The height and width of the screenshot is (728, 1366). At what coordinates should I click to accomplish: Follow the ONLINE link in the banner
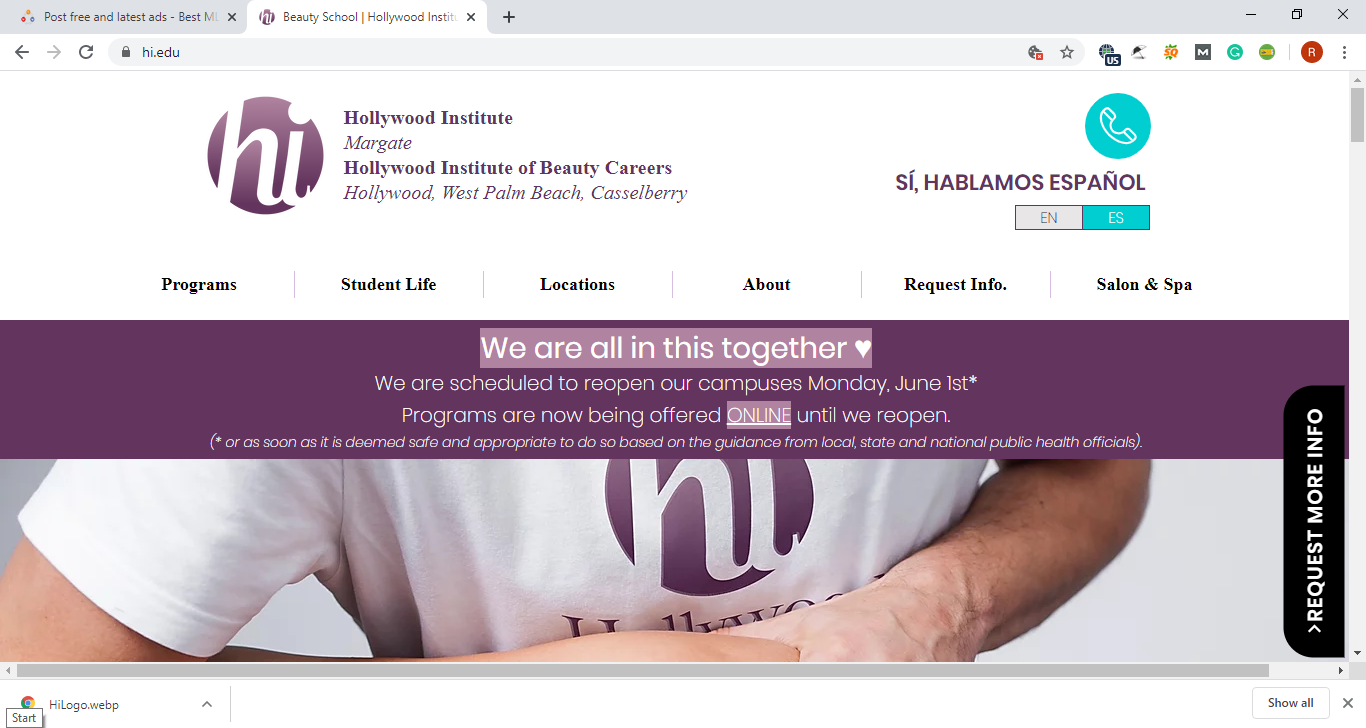759,414
